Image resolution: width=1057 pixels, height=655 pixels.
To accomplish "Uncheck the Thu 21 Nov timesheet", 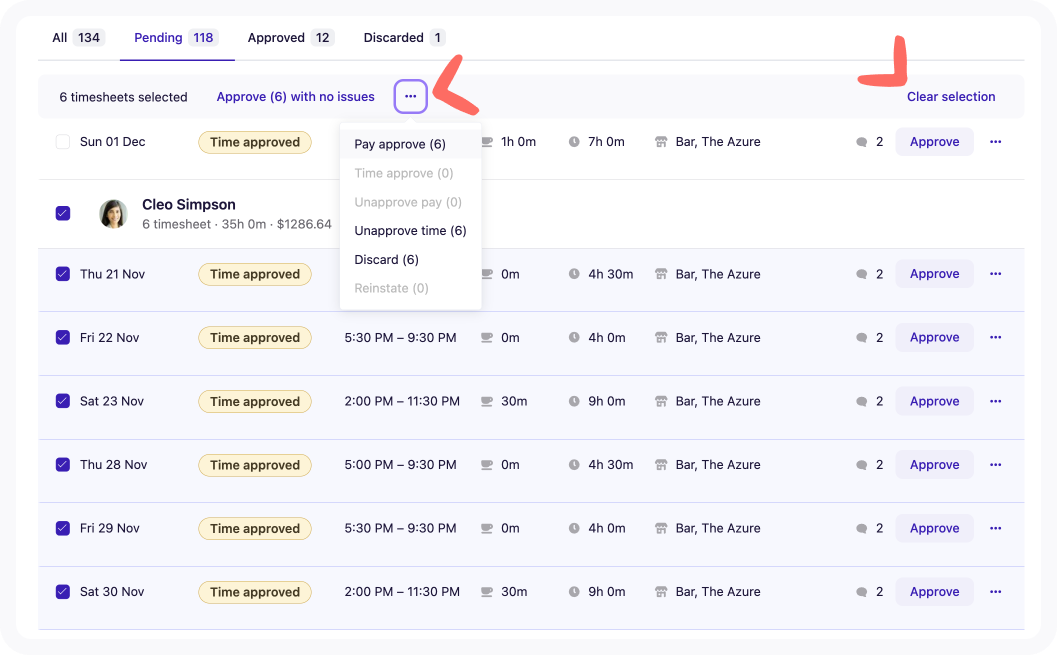I will [63, 274].
